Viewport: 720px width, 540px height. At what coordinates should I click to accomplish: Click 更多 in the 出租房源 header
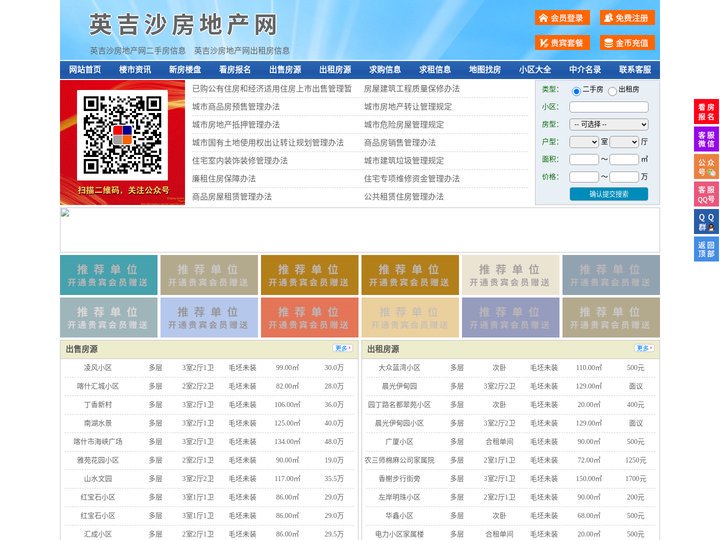644,348
